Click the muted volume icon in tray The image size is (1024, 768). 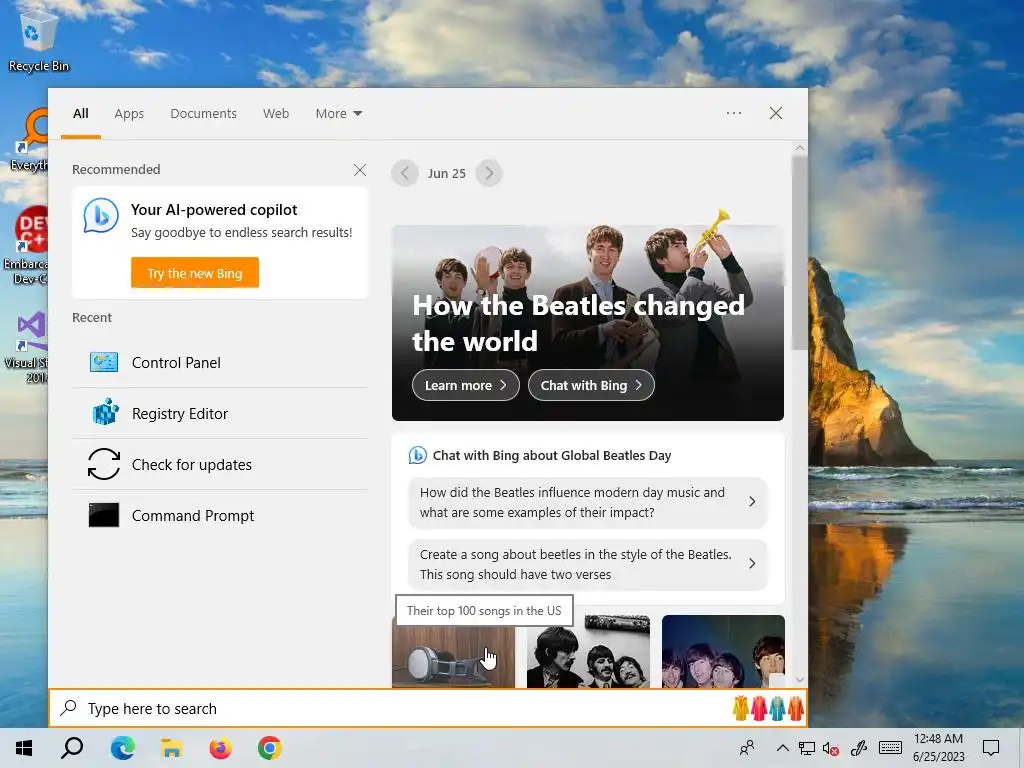tap(831, 748)
